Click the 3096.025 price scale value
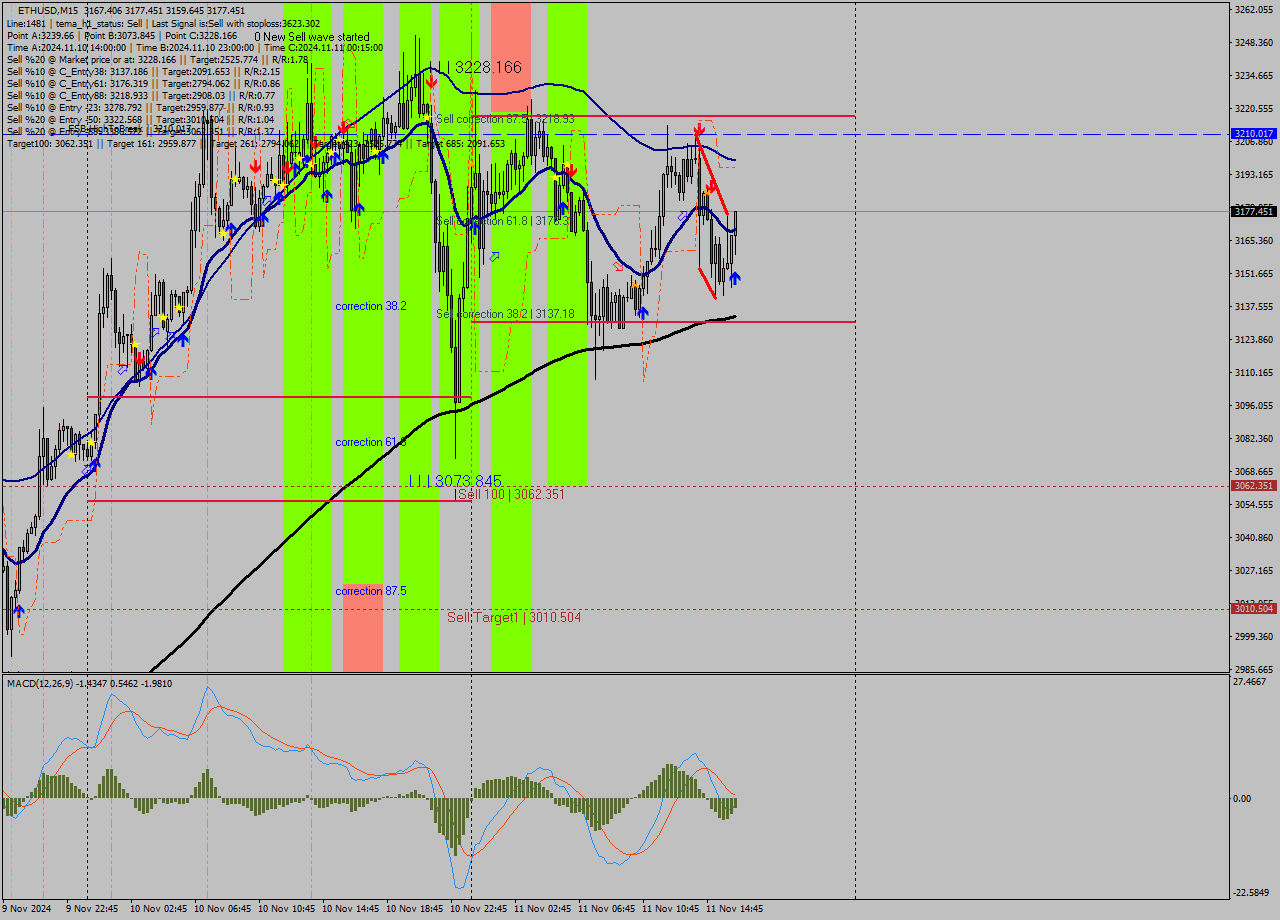 click(x=1253, y=405)
